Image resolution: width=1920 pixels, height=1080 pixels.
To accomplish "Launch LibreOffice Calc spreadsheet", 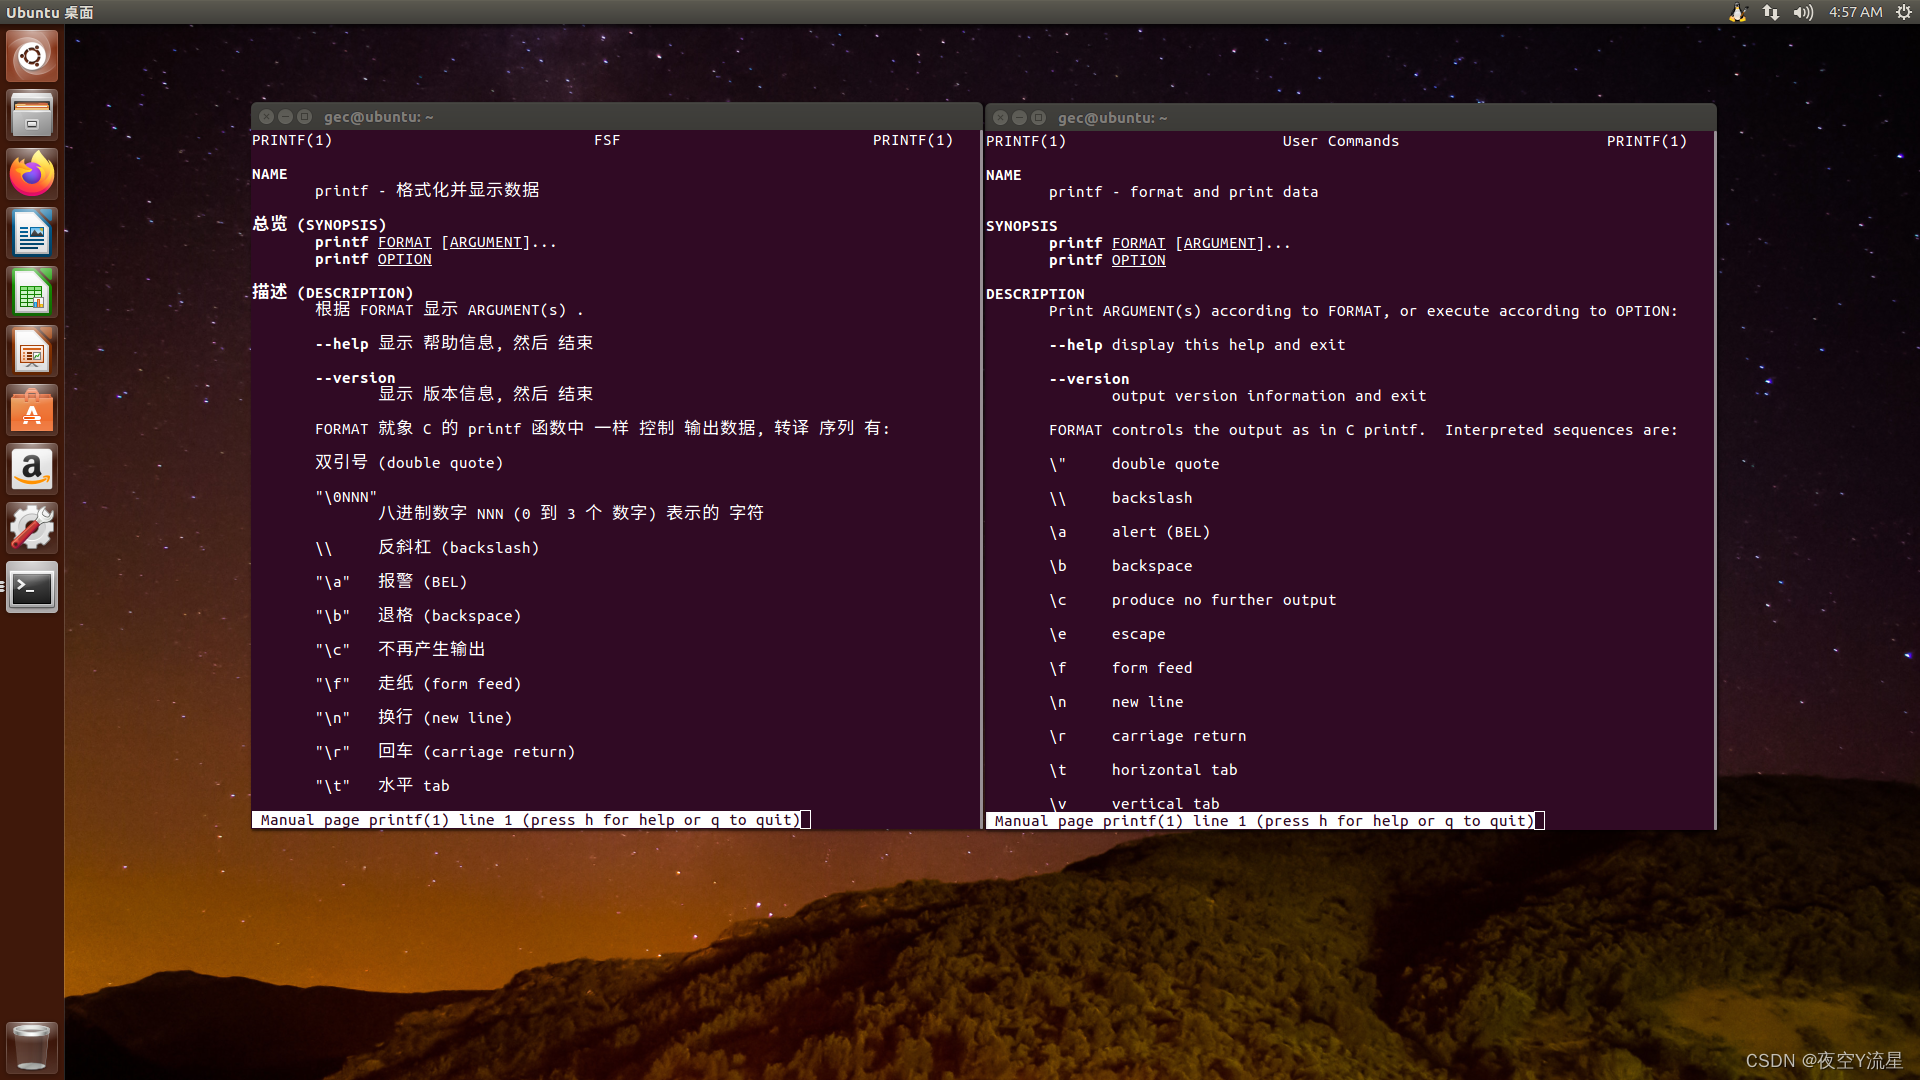I will 32,292.
